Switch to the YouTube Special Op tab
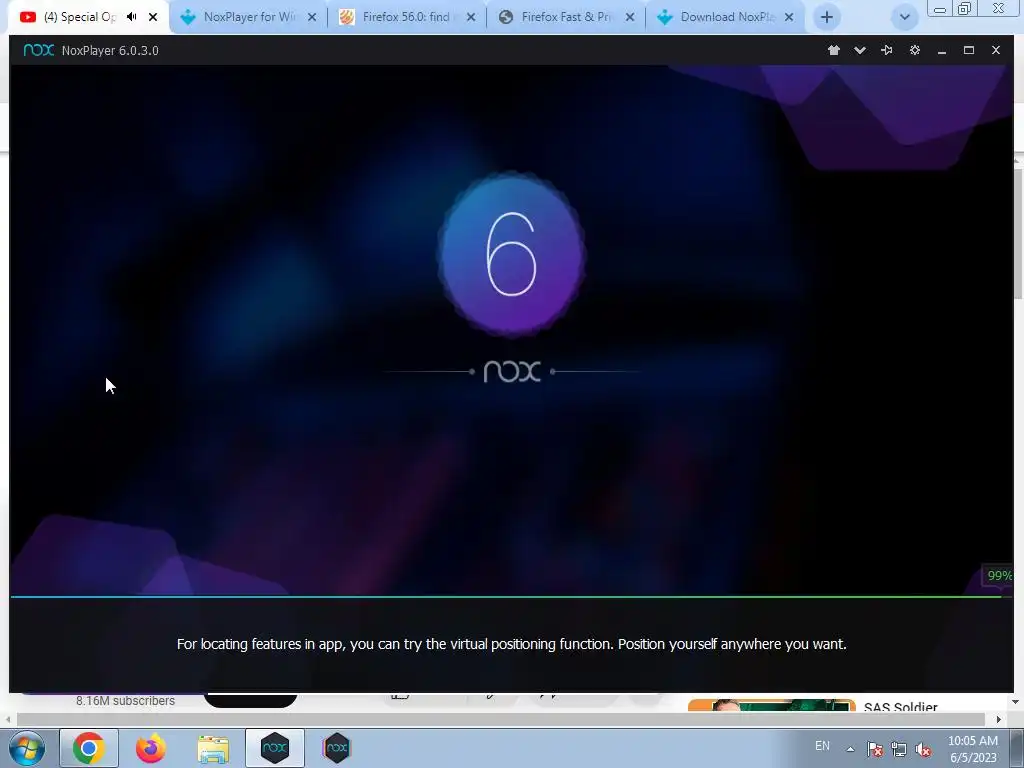The height and width of the screenshot is (768, 1024). 80,17
